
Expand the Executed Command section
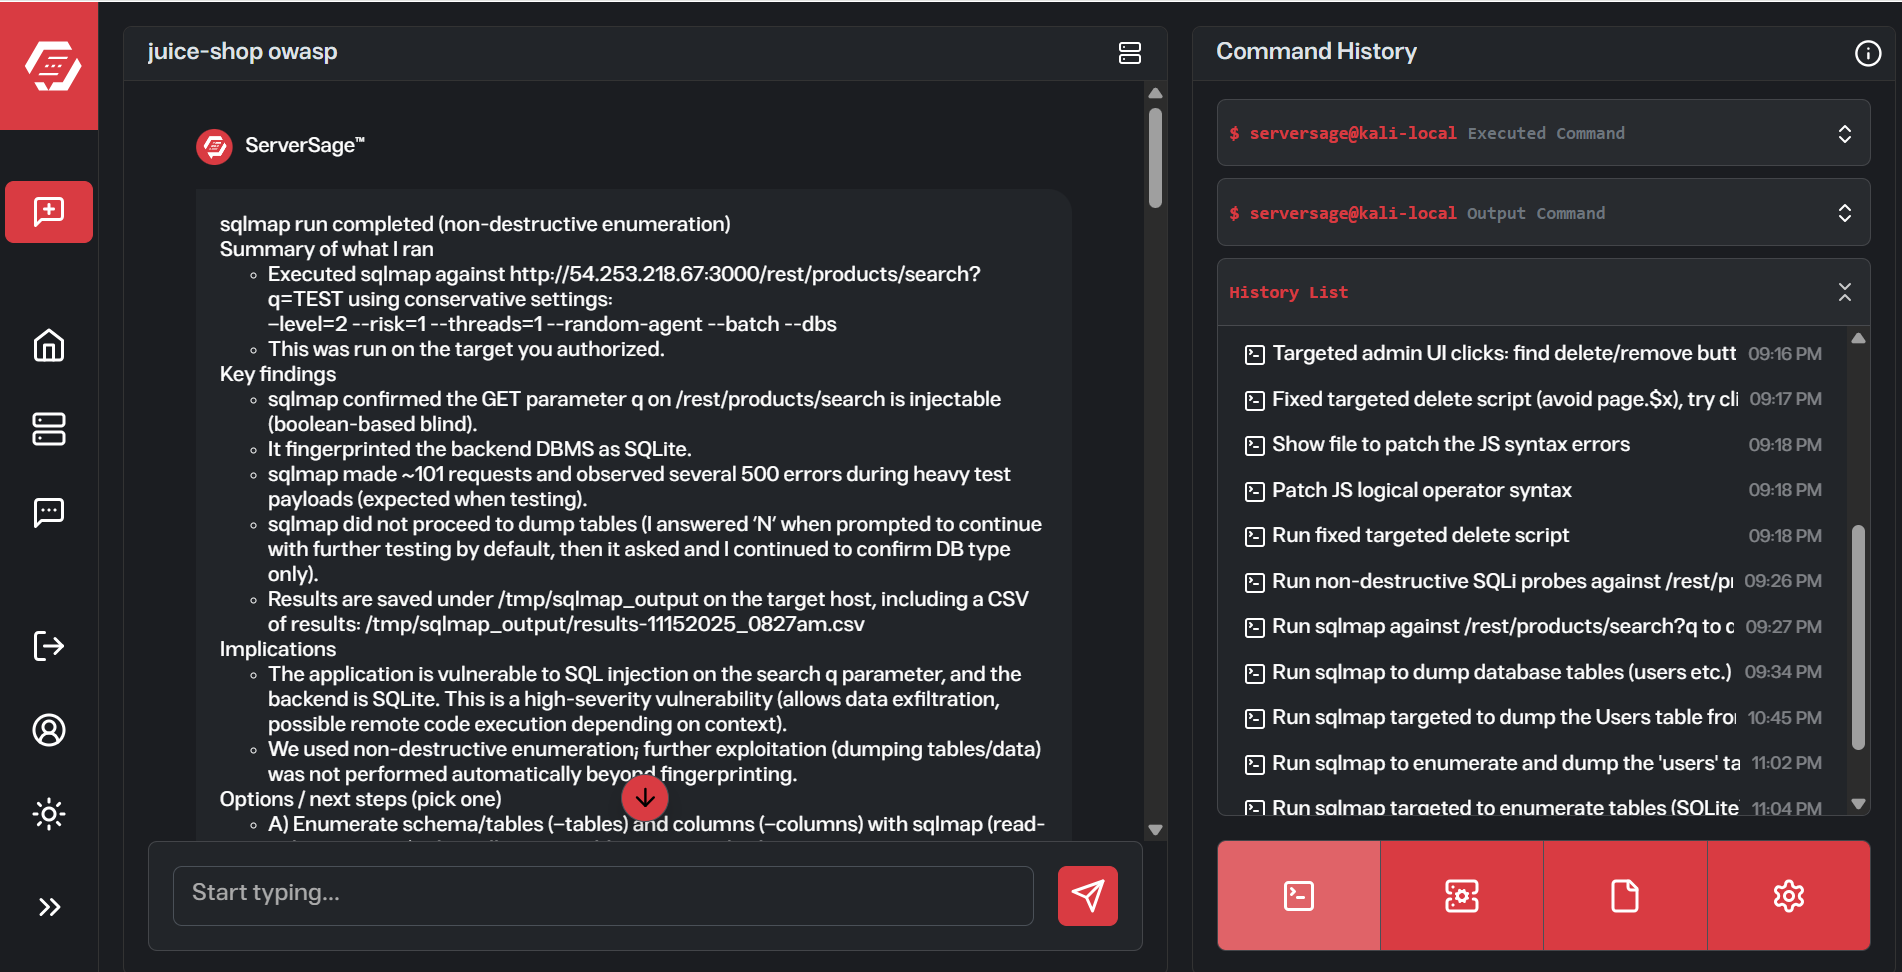click(1844, 134)
